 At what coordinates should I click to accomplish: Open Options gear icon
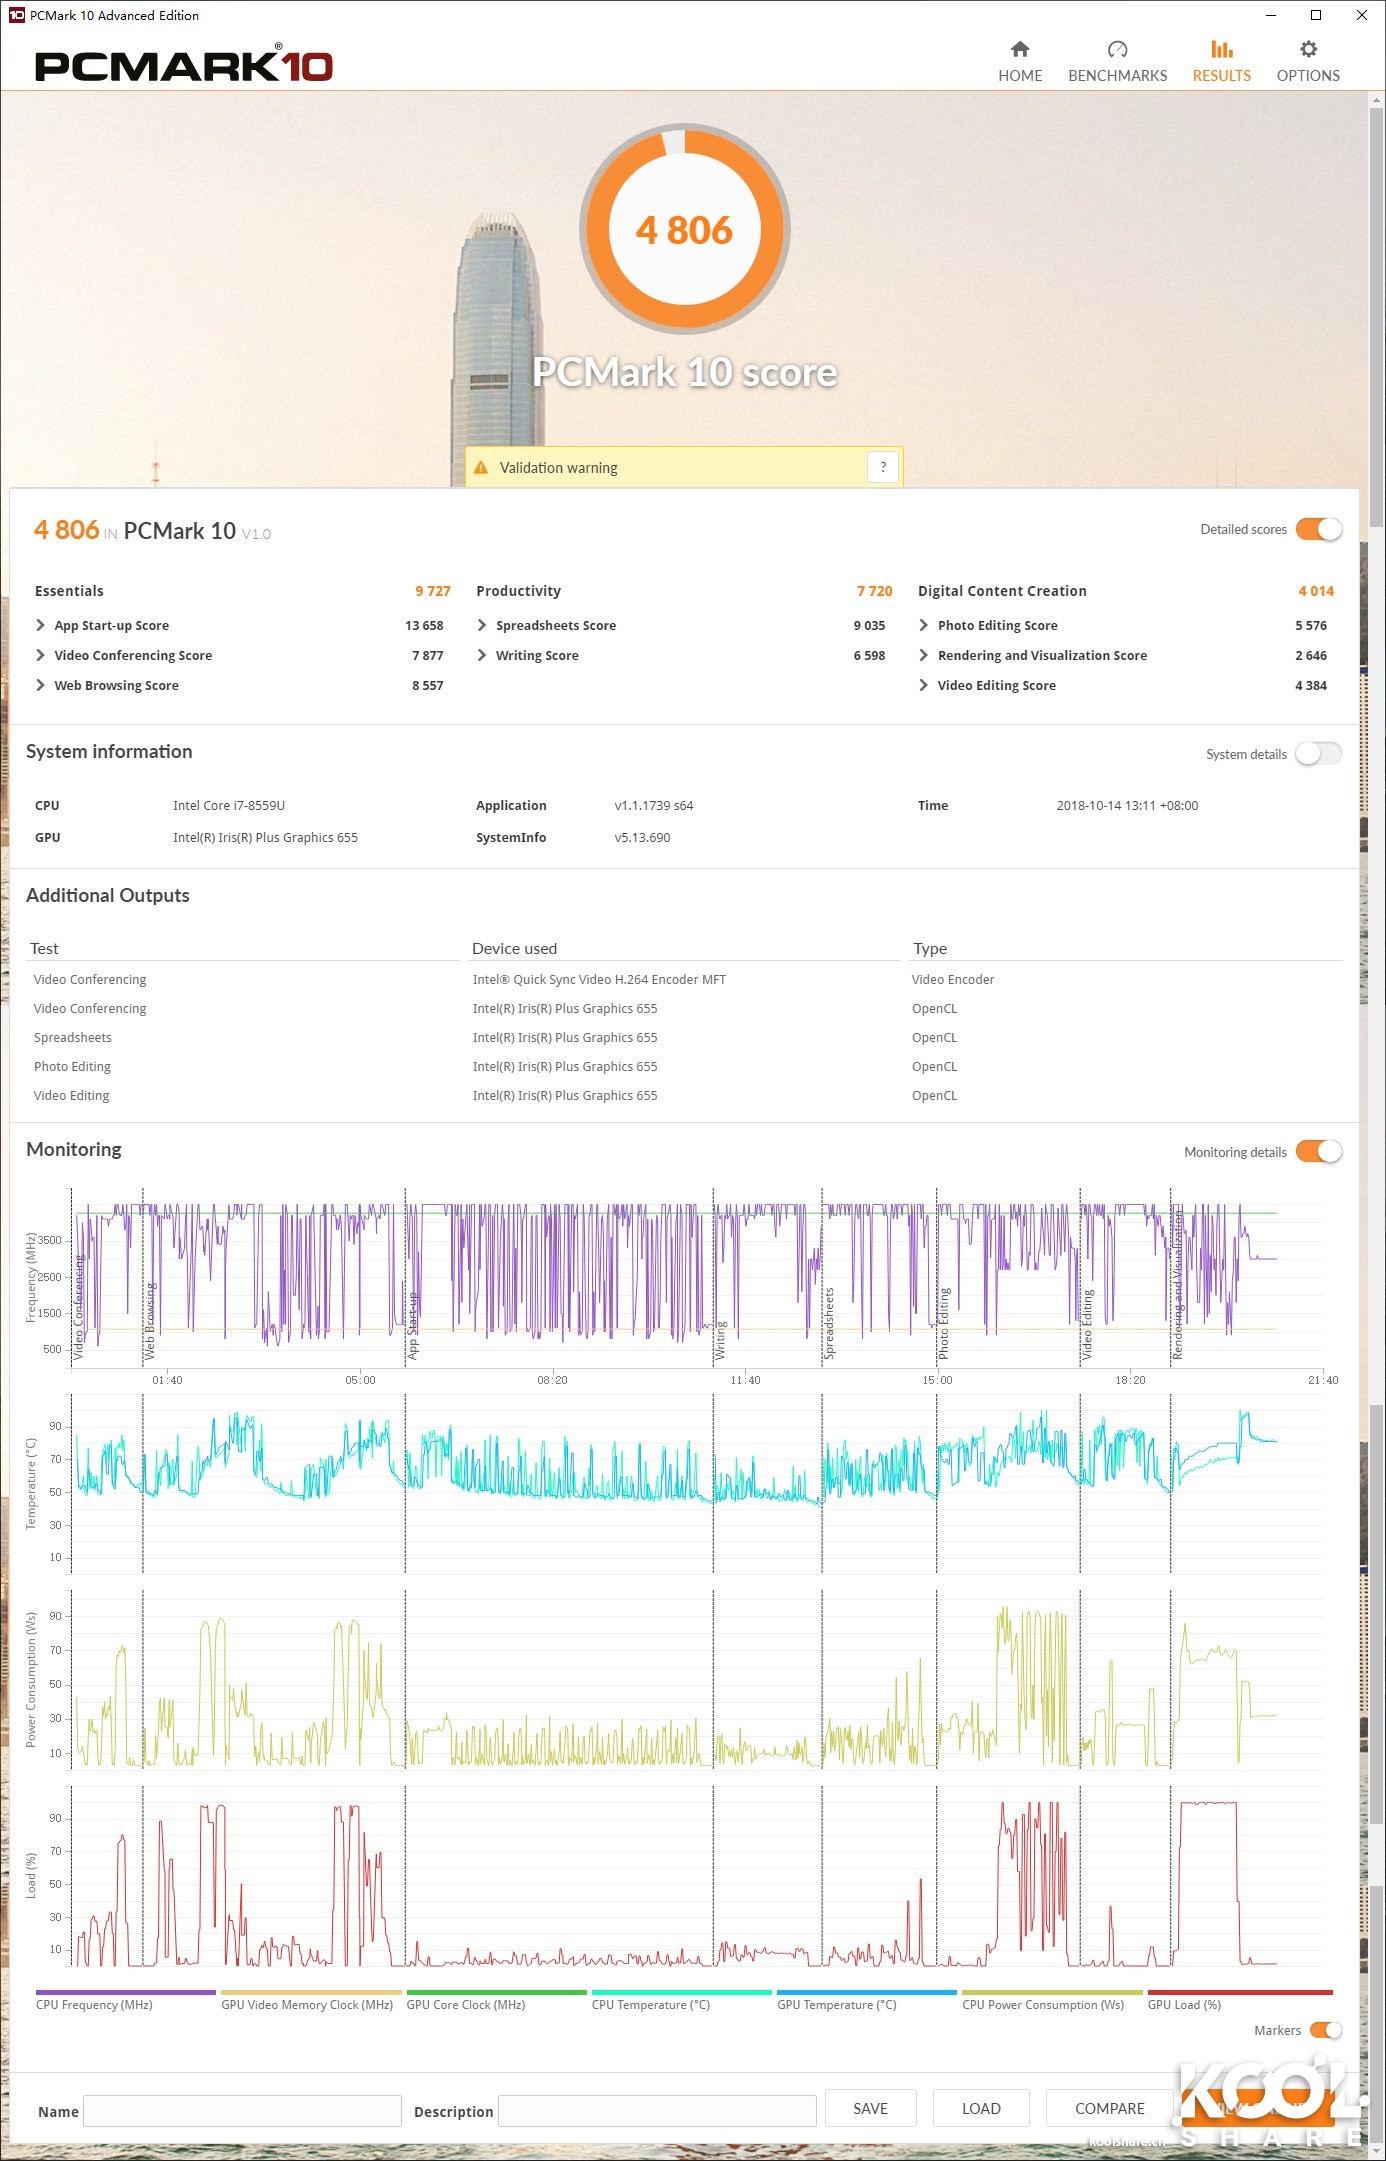pos(1307,50)
